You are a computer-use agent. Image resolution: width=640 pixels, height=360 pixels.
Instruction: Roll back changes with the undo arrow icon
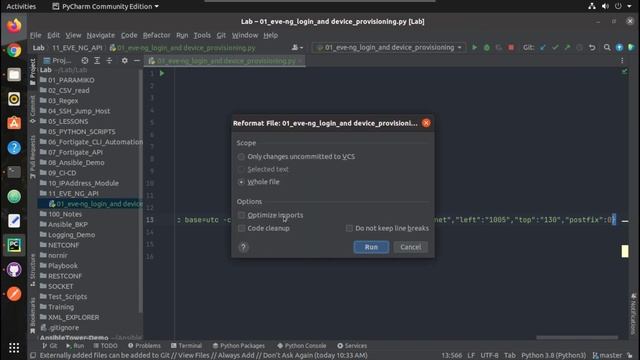coord(592,48)
